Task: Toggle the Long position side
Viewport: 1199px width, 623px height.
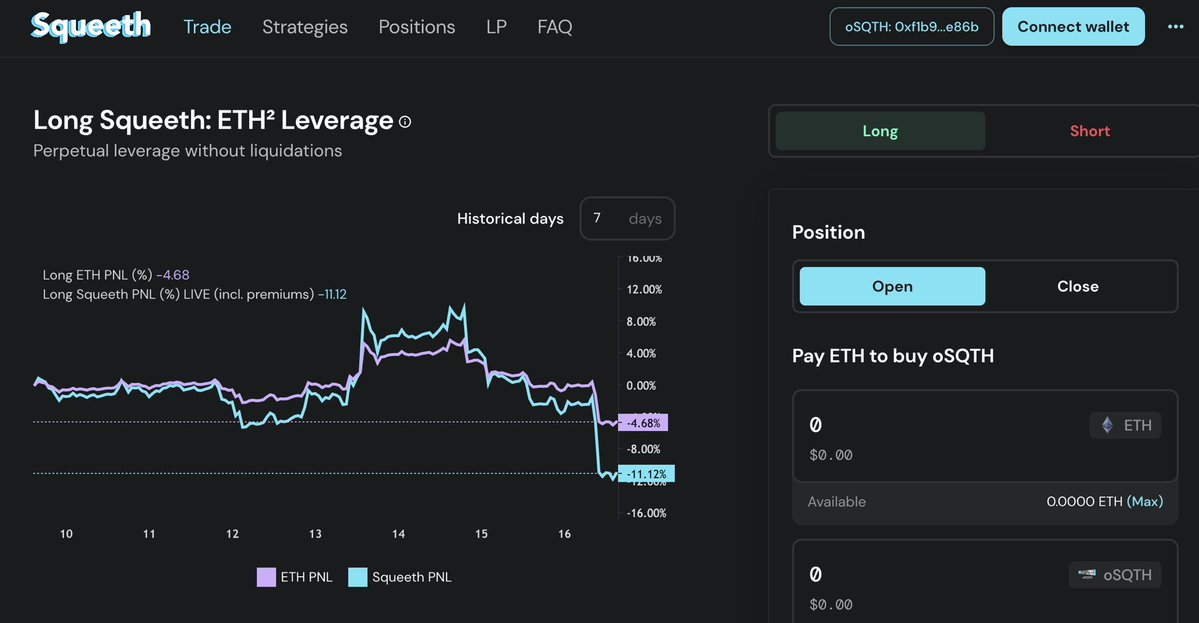Action: click(880, 131)
